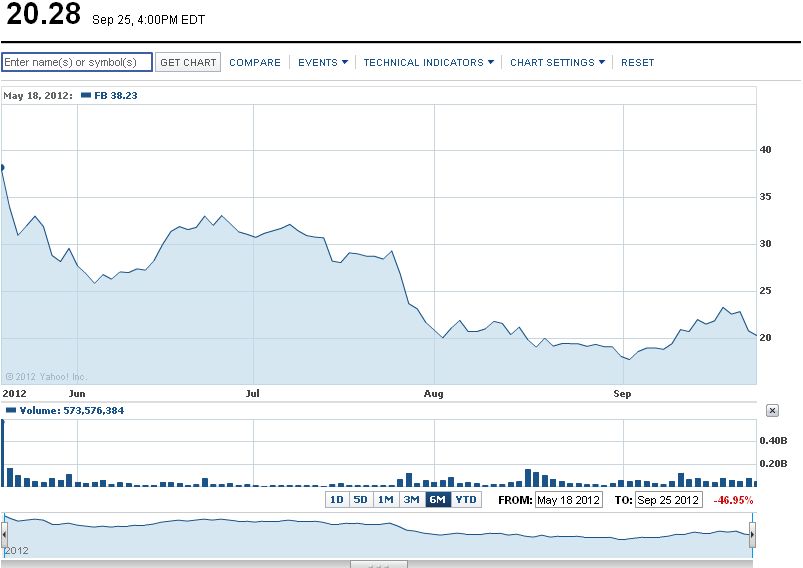Image resolution: width=803 pixels, height=568 pixels.
Task: Select the YTD range tab
Action: [x=466, y=499]
